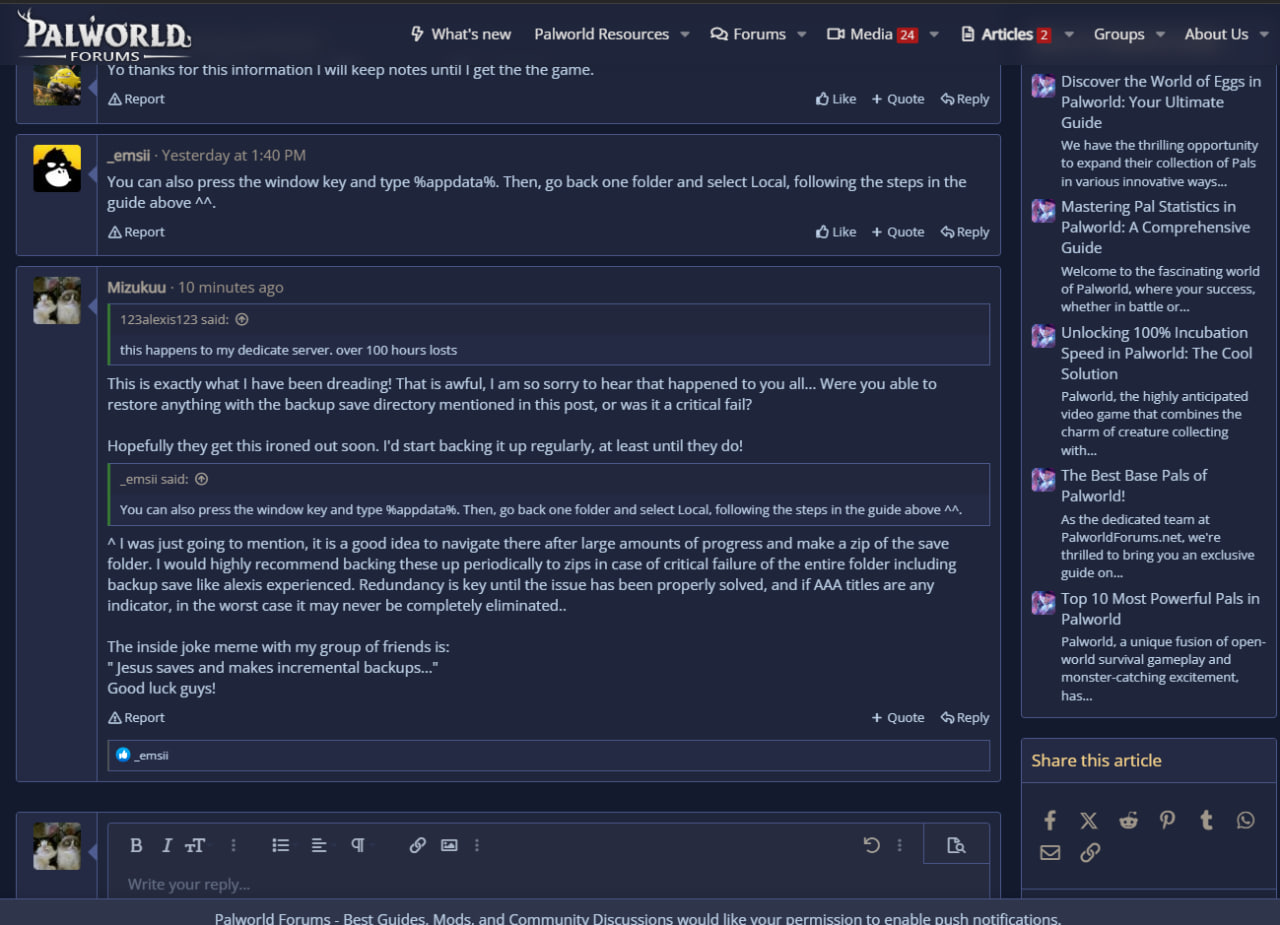Expand the Palworld Resources dropdown arrow
This screenshot has width=1280, height=925.
click(x=685, y=34)
